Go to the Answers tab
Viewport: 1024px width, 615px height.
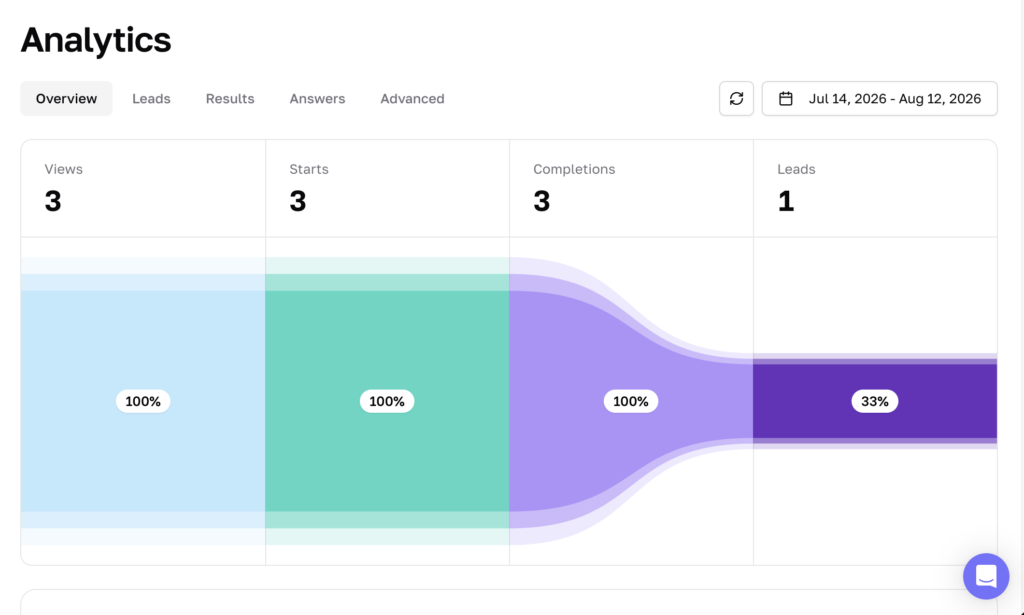317,99
